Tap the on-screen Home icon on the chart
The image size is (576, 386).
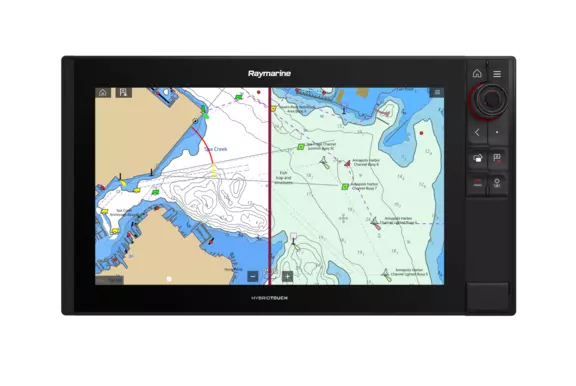tap(103, 93)
